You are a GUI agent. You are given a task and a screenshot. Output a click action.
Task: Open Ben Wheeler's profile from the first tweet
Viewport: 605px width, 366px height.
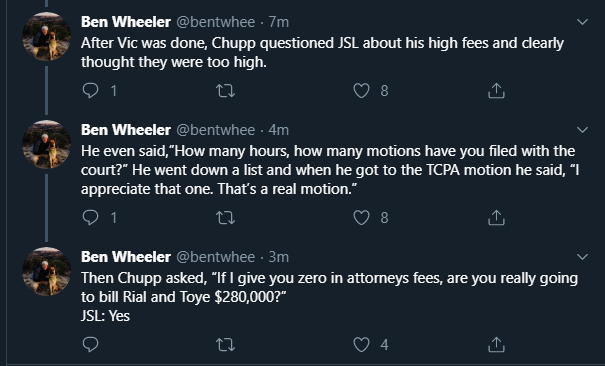126,22
